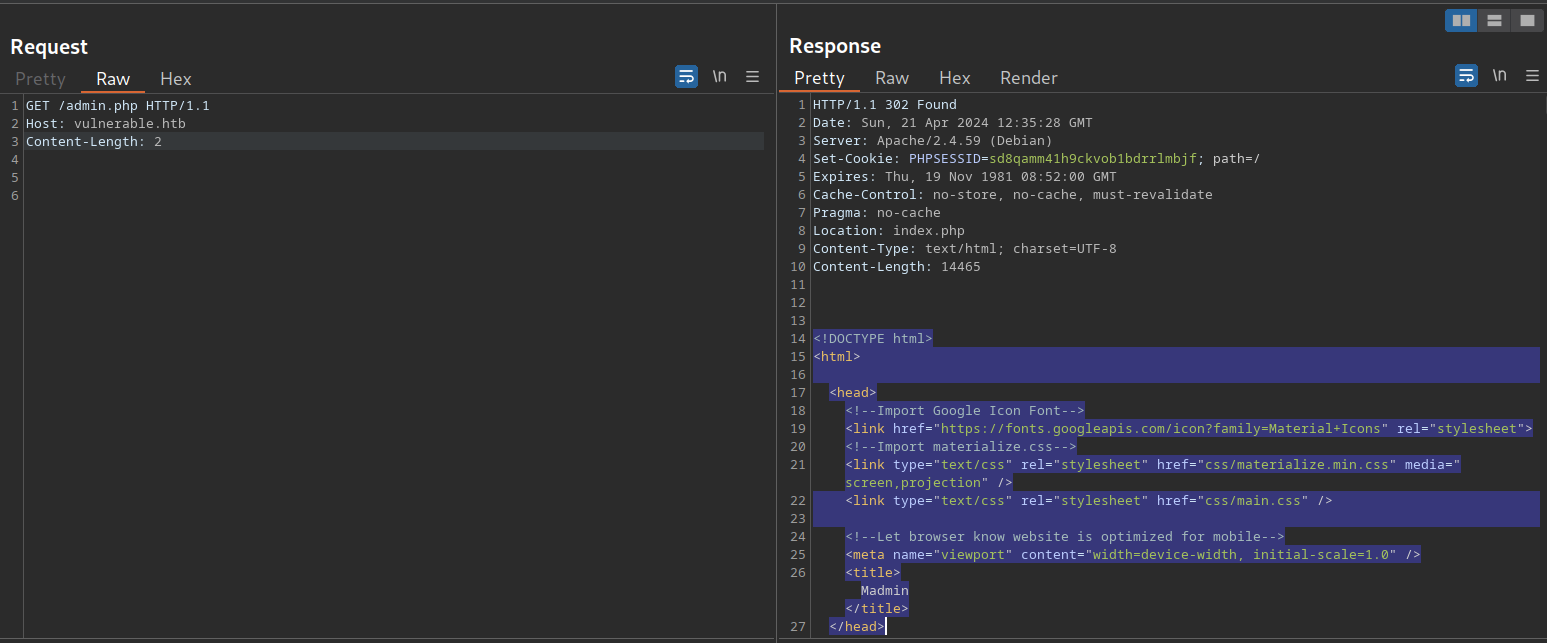Toggle word wrap in Request panel
This screenshot has width=1547, height=643.
[686, 77]
